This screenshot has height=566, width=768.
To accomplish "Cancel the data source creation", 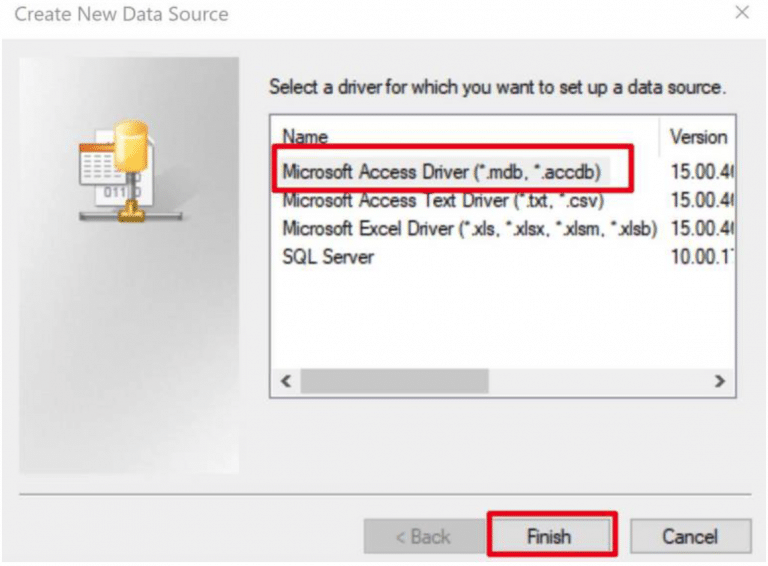I will point(690,537).
